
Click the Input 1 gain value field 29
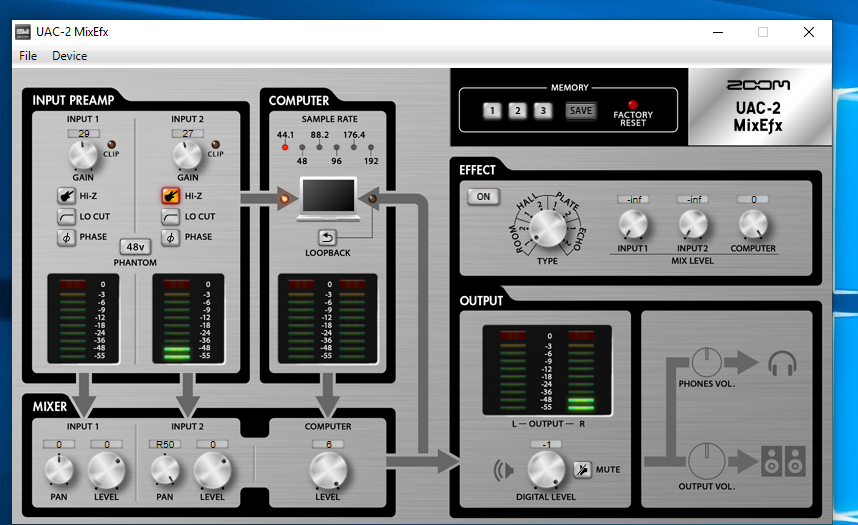click(84, 133)
